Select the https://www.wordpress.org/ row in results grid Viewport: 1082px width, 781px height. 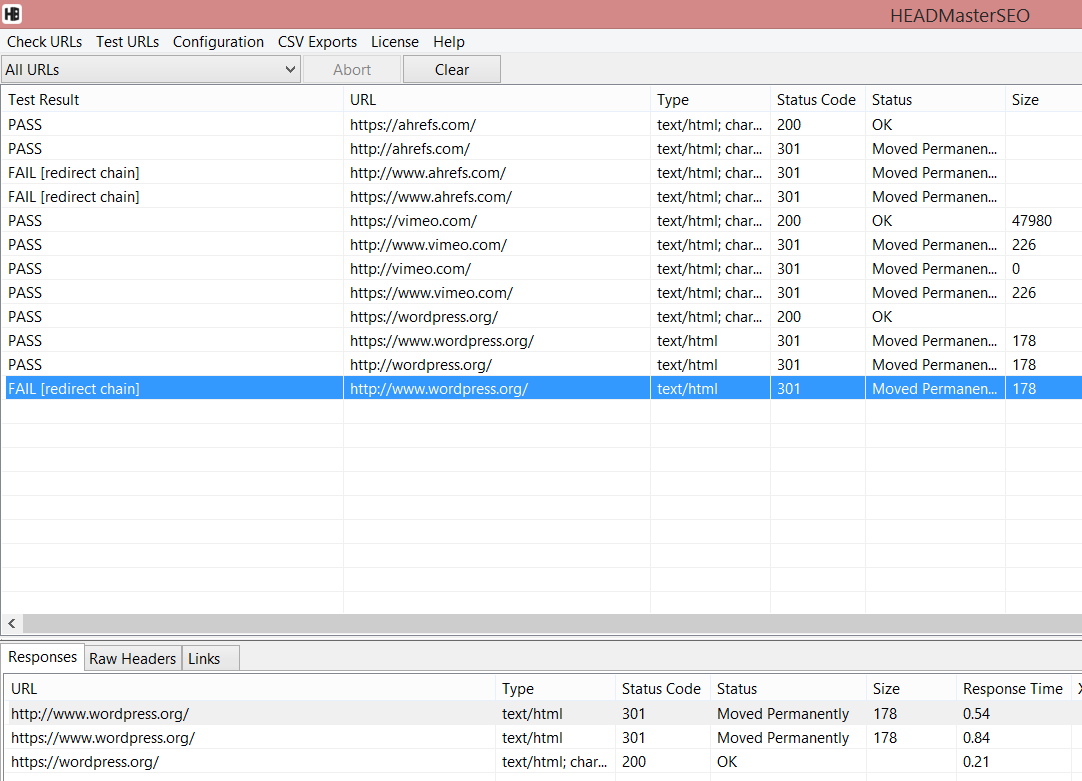click(542, 341)
